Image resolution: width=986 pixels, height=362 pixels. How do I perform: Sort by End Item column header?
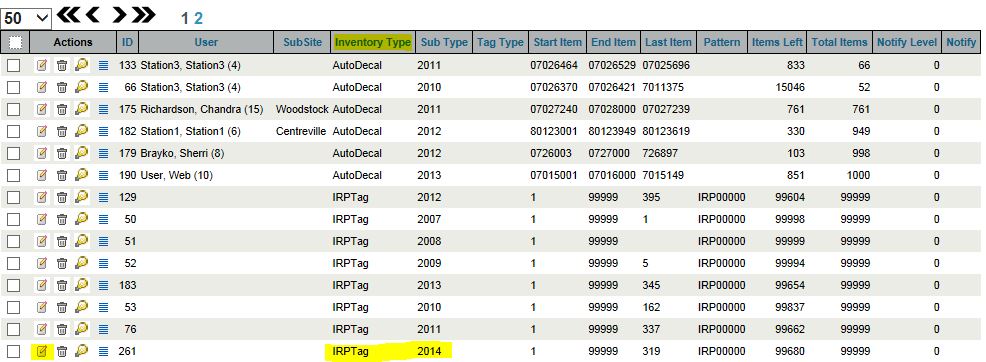coord(613,42)
